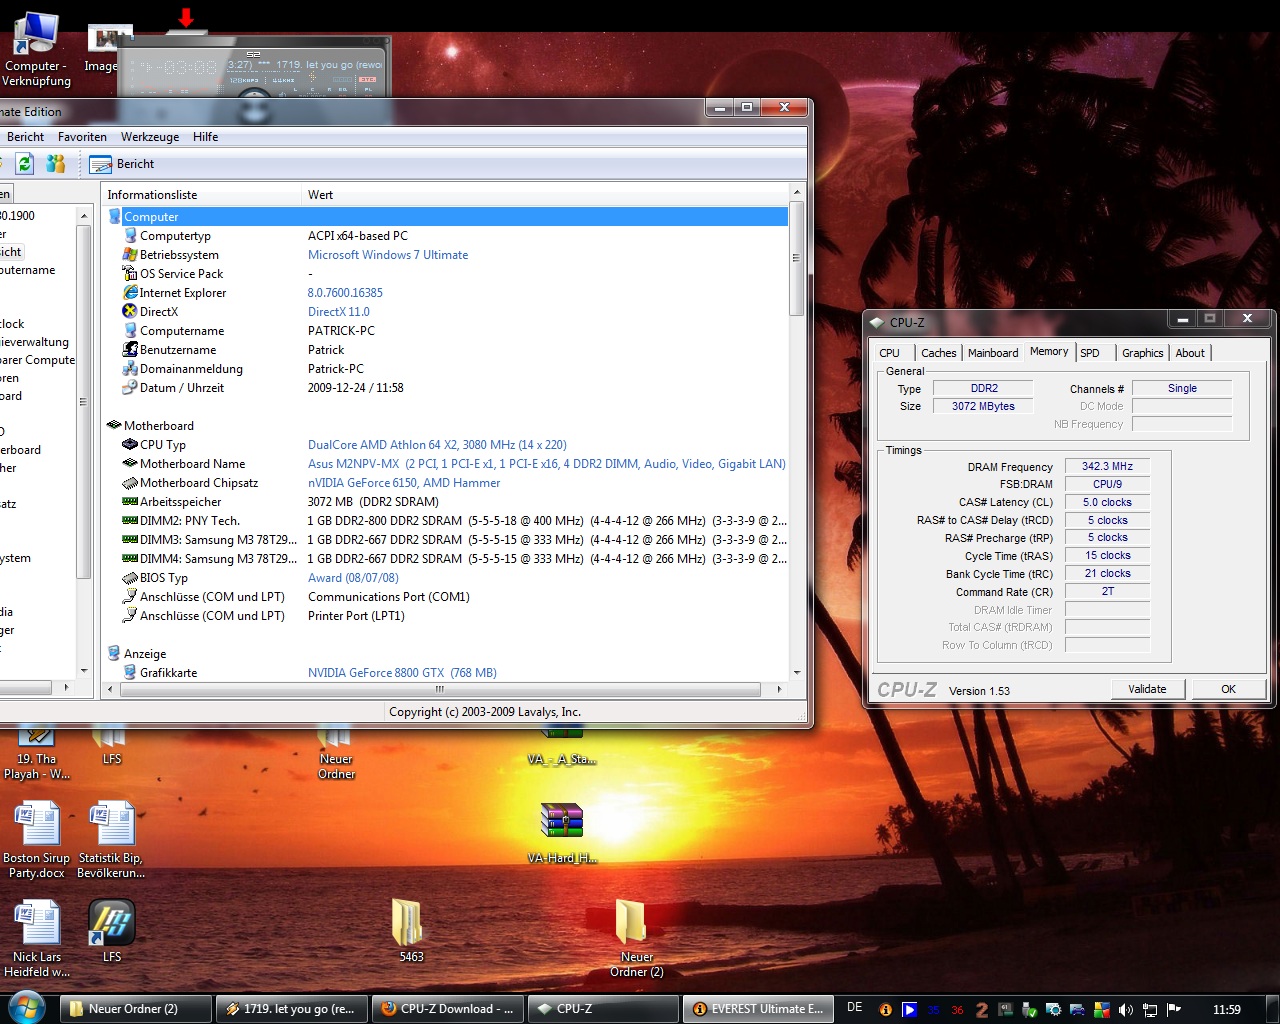Viewport: 1280px width, 1024px height.
Task: Switch to the Graphics tab in CPU-Z
Action: [1142, 353]
